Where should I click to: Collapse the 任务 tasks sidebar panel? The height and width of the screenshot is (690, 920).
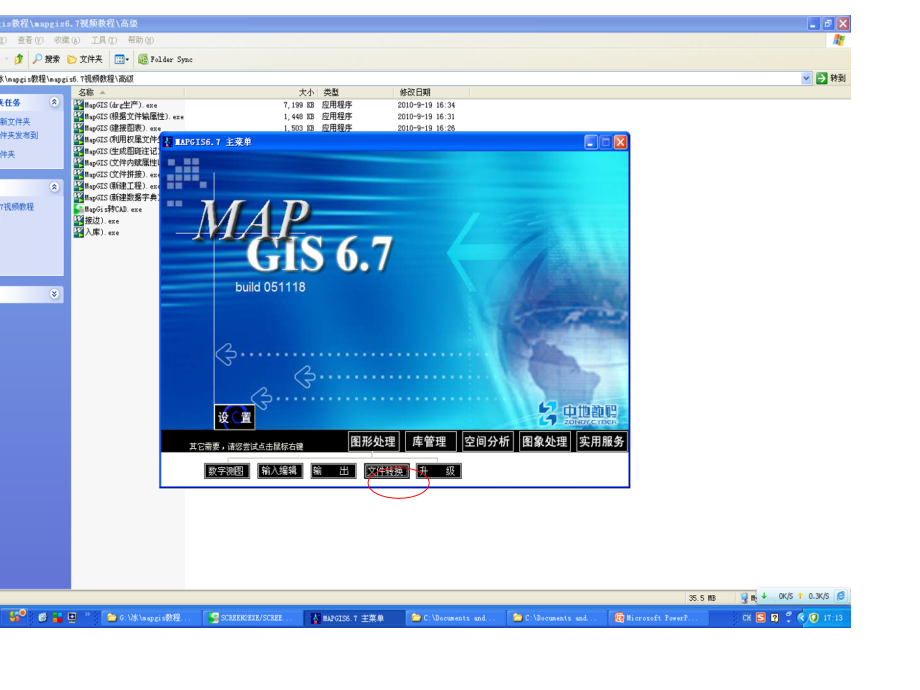tap(54, 102)
